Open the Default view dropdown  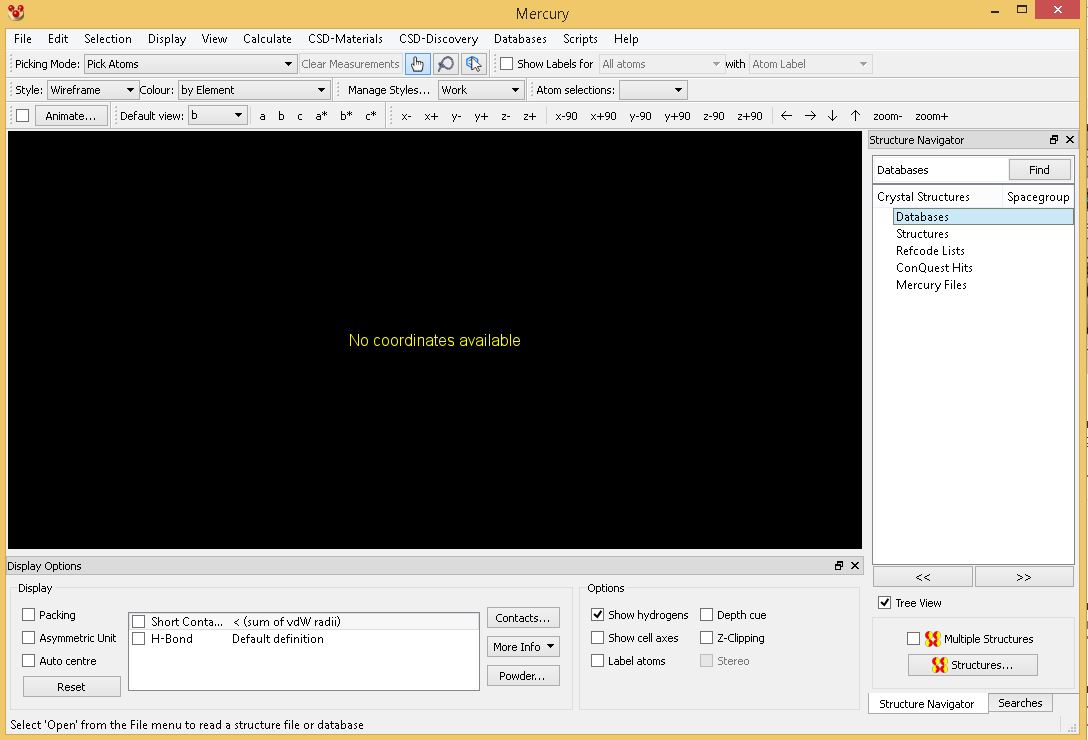coord(218,115)
